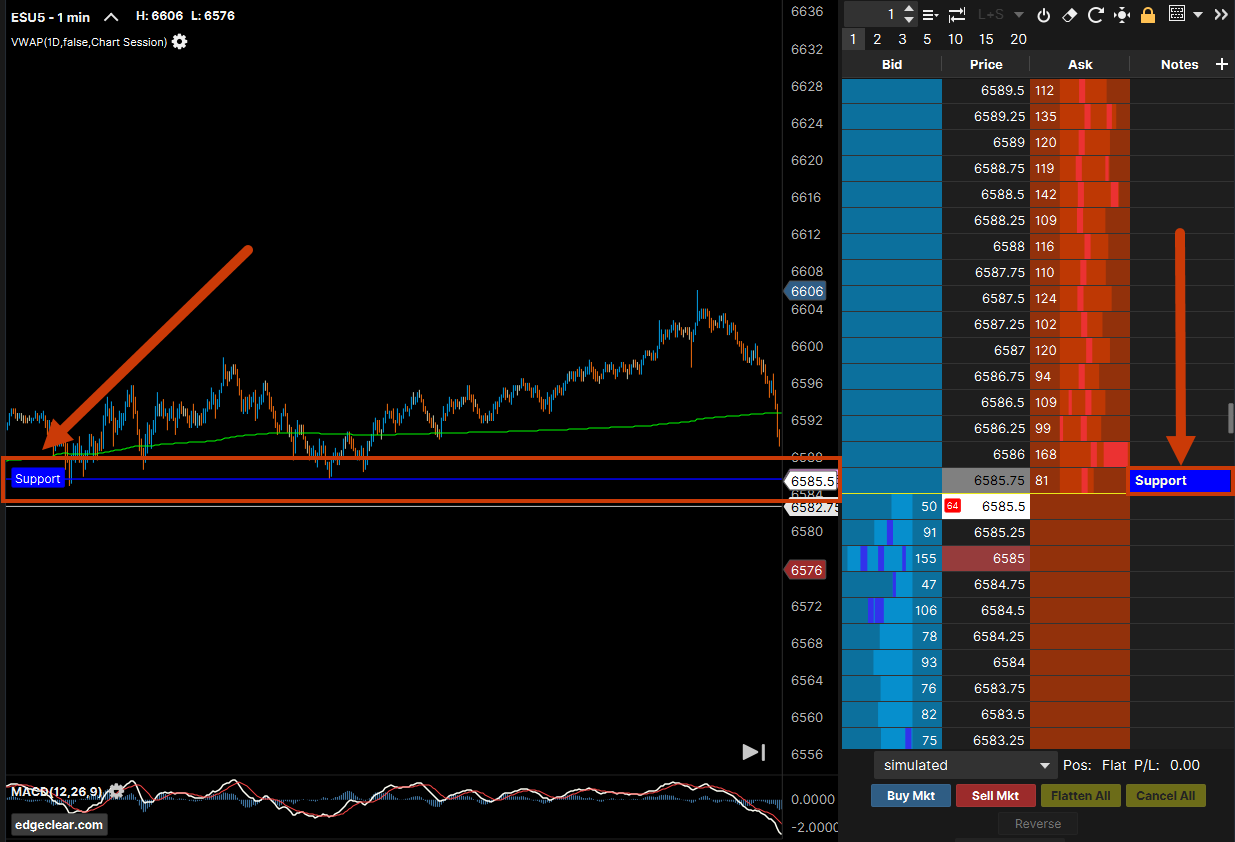Click the refresh arrow icon
This screenshot has height=842, width=1235.
[x=1095, y=15]
